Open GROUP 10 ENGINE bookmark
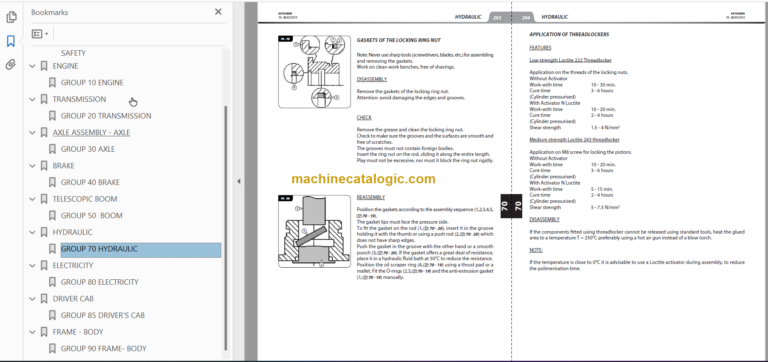The image size is (768, 362). pos(92,83)
